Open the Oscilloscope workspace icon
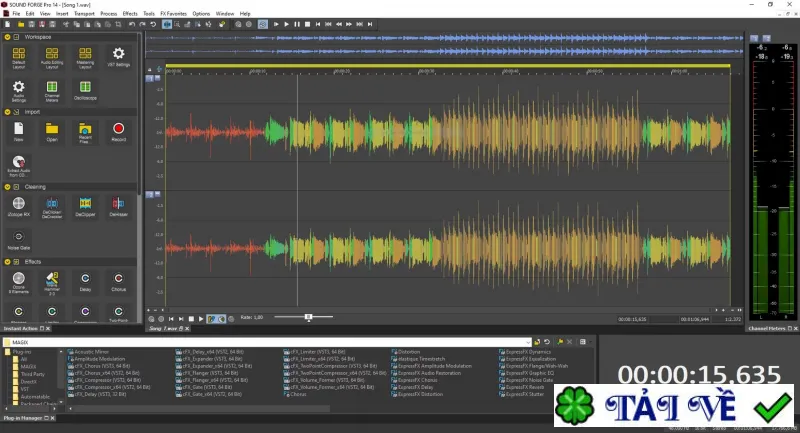The image size is (800, 433). click(85, 90)
